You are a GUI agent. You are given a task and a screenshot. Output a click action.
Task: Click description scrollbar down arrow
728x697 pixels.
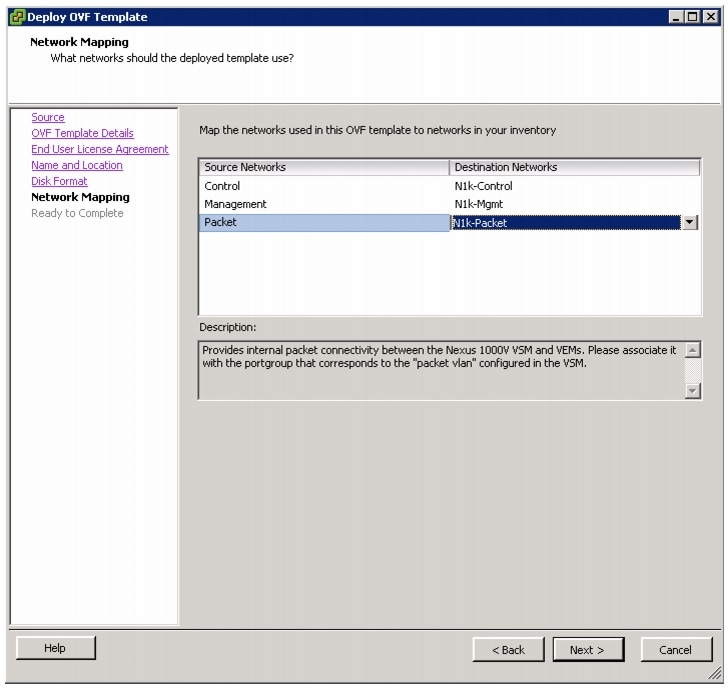[692, 391]
